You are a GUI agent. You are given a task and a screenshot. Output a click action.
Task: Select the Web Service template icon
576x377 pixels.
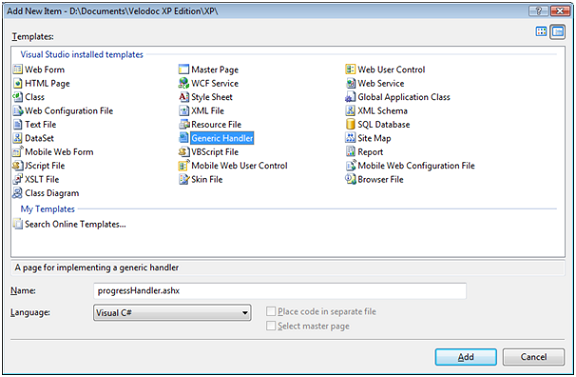[x=350, y=83]
